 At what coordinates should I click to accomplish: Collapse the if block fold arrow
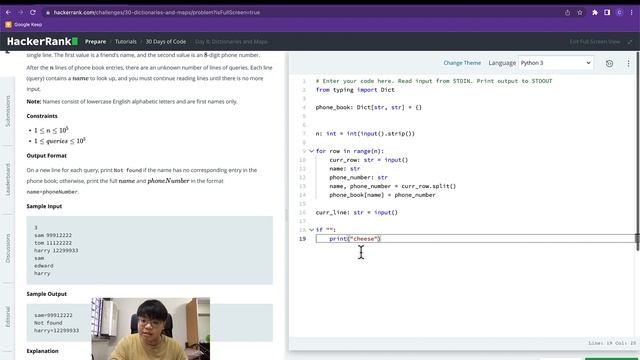point(311,230)
